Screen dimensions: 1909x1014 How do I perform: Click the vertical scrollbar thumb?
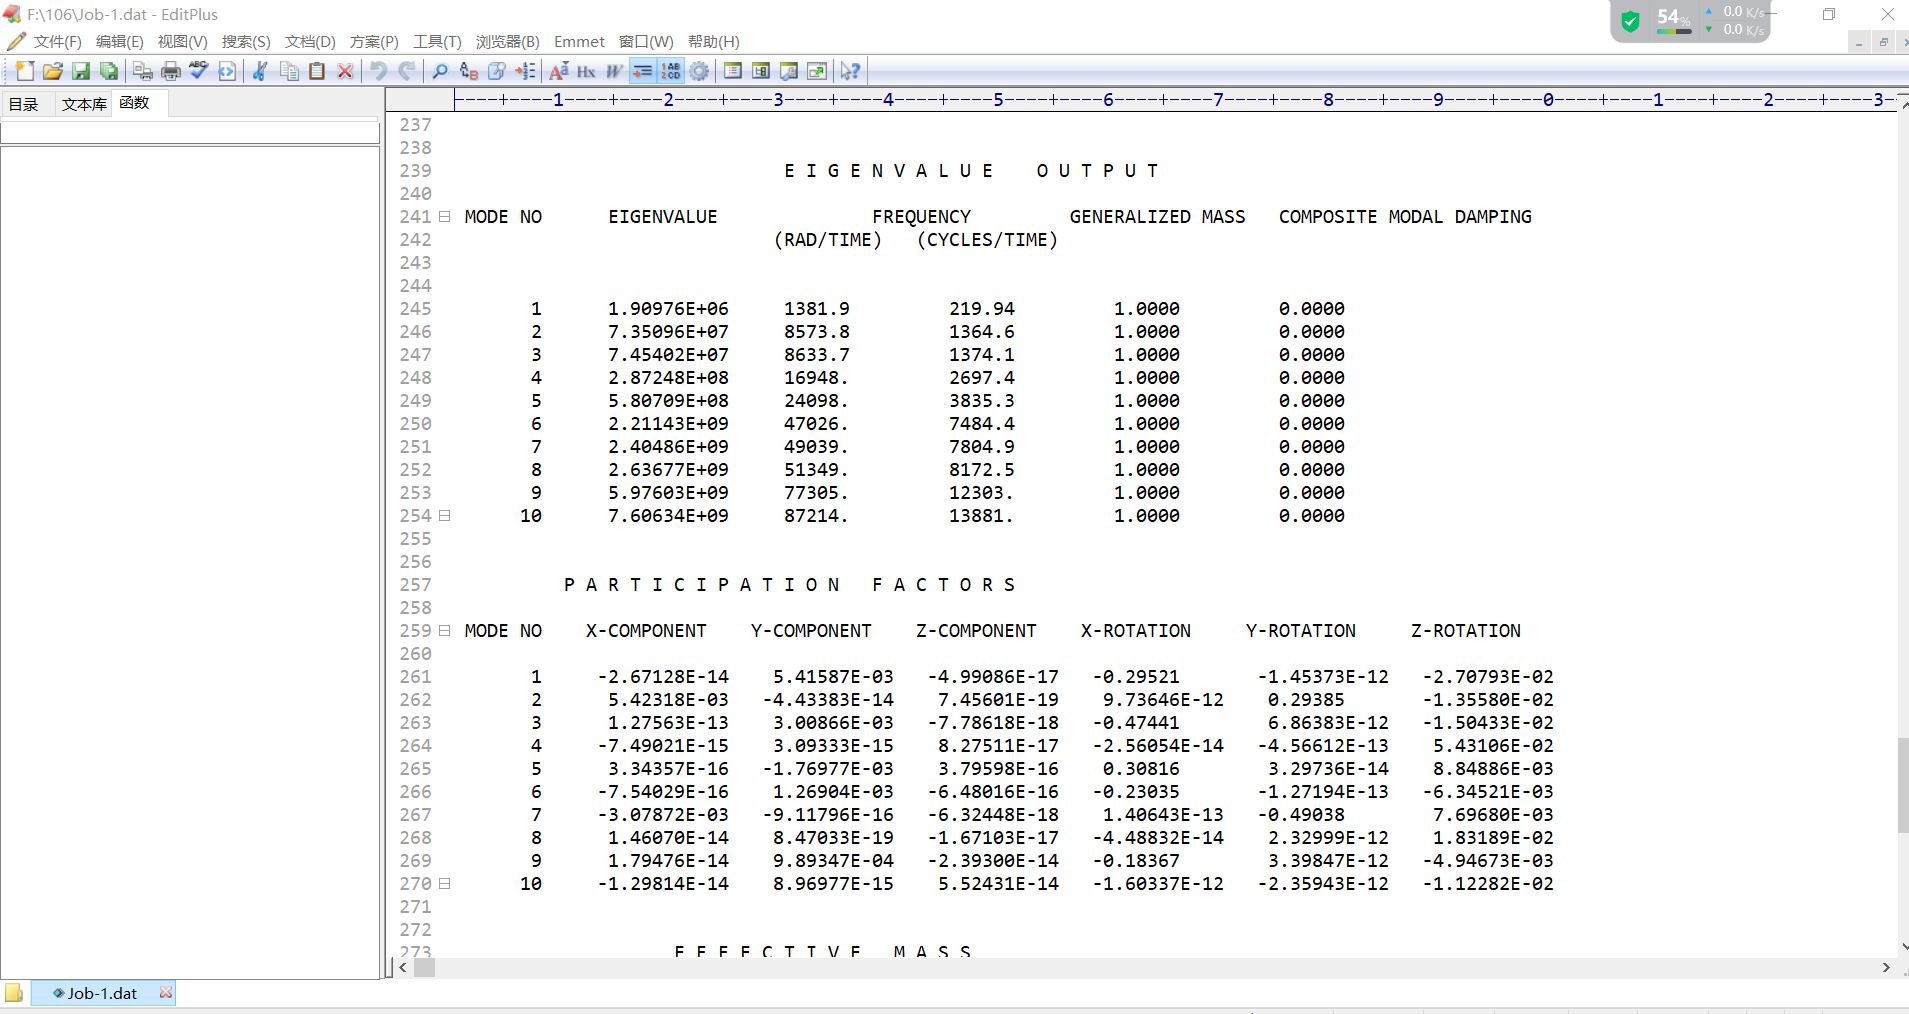1903,785
